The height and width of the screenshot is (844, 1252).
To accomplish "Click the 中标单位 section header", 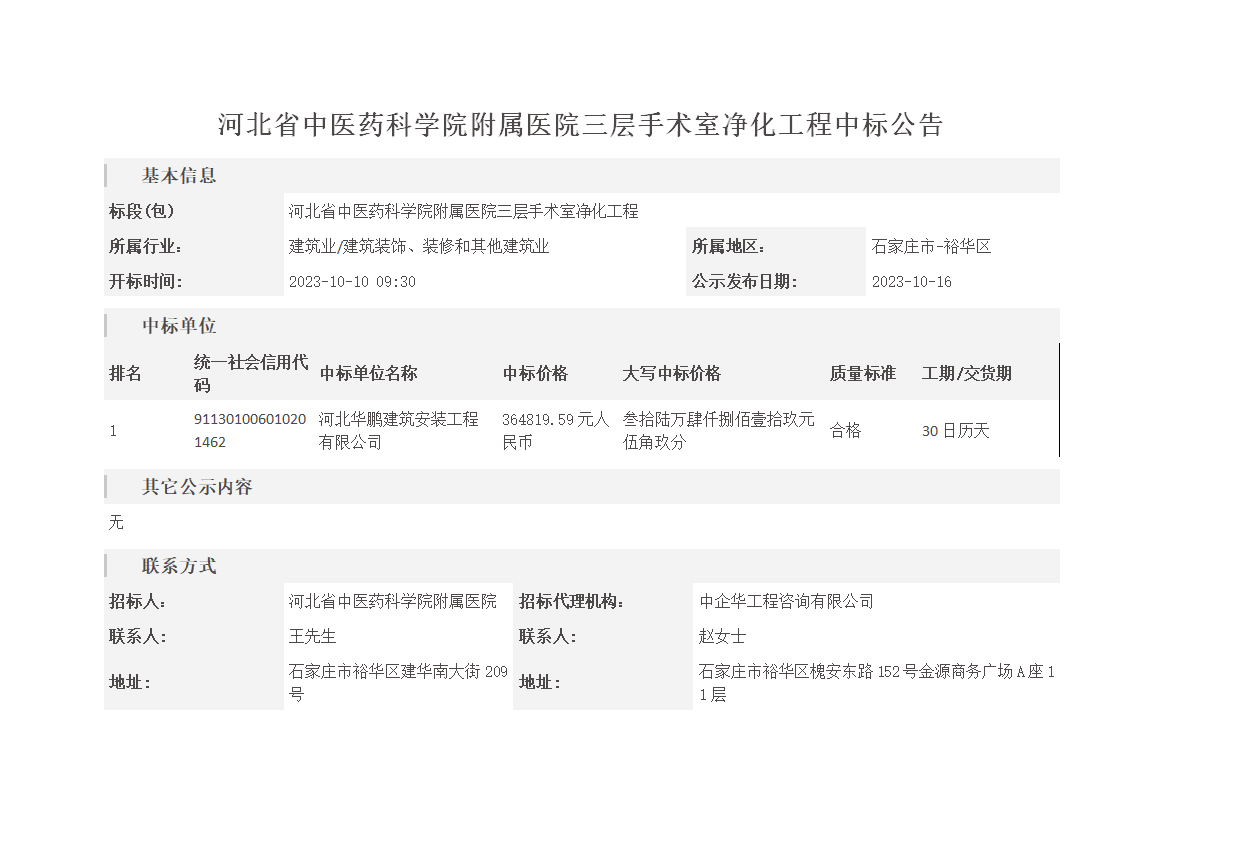I will coord(179,326).
